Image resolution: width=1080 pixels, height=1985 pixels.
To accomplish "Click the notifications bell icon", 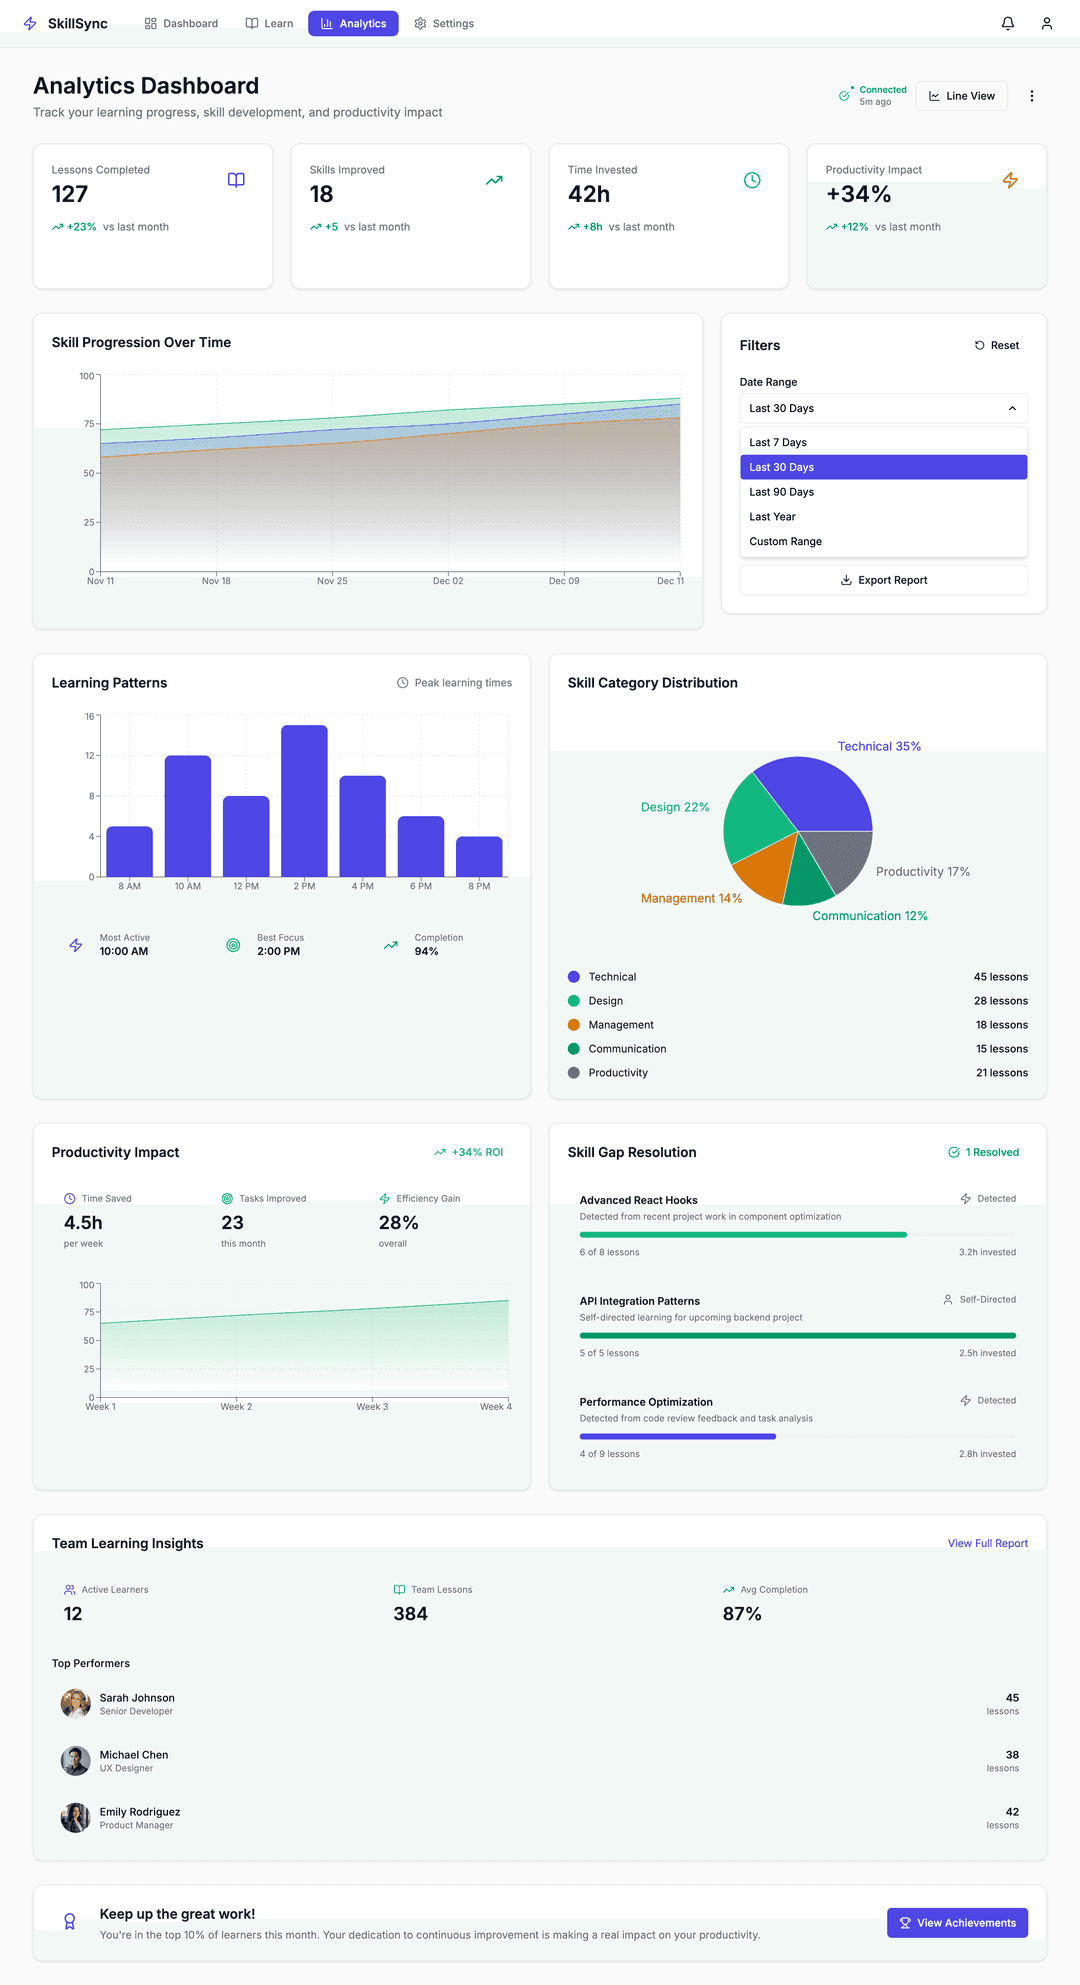I will (x=1008, y=23).
